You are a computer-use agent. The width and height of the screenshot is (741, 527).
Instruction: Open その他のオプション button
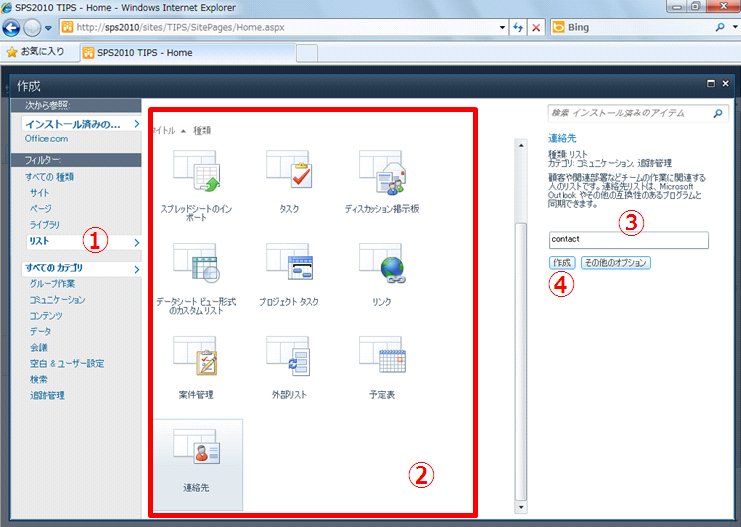point(615,263)
